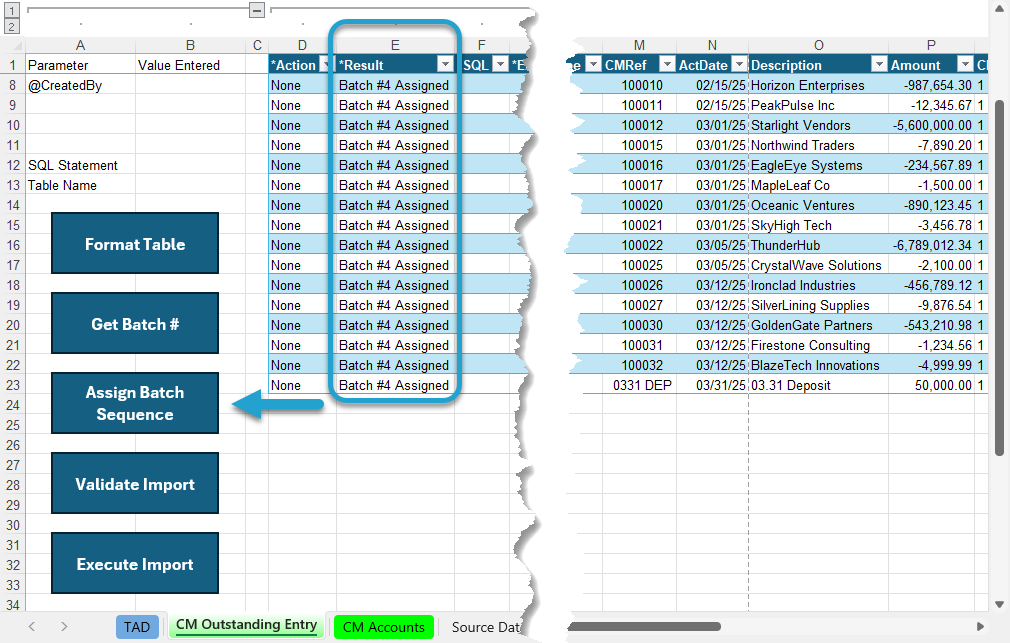
Task: Select outline level 2 button
Action: pyautogui.click(x=12, y=26)
